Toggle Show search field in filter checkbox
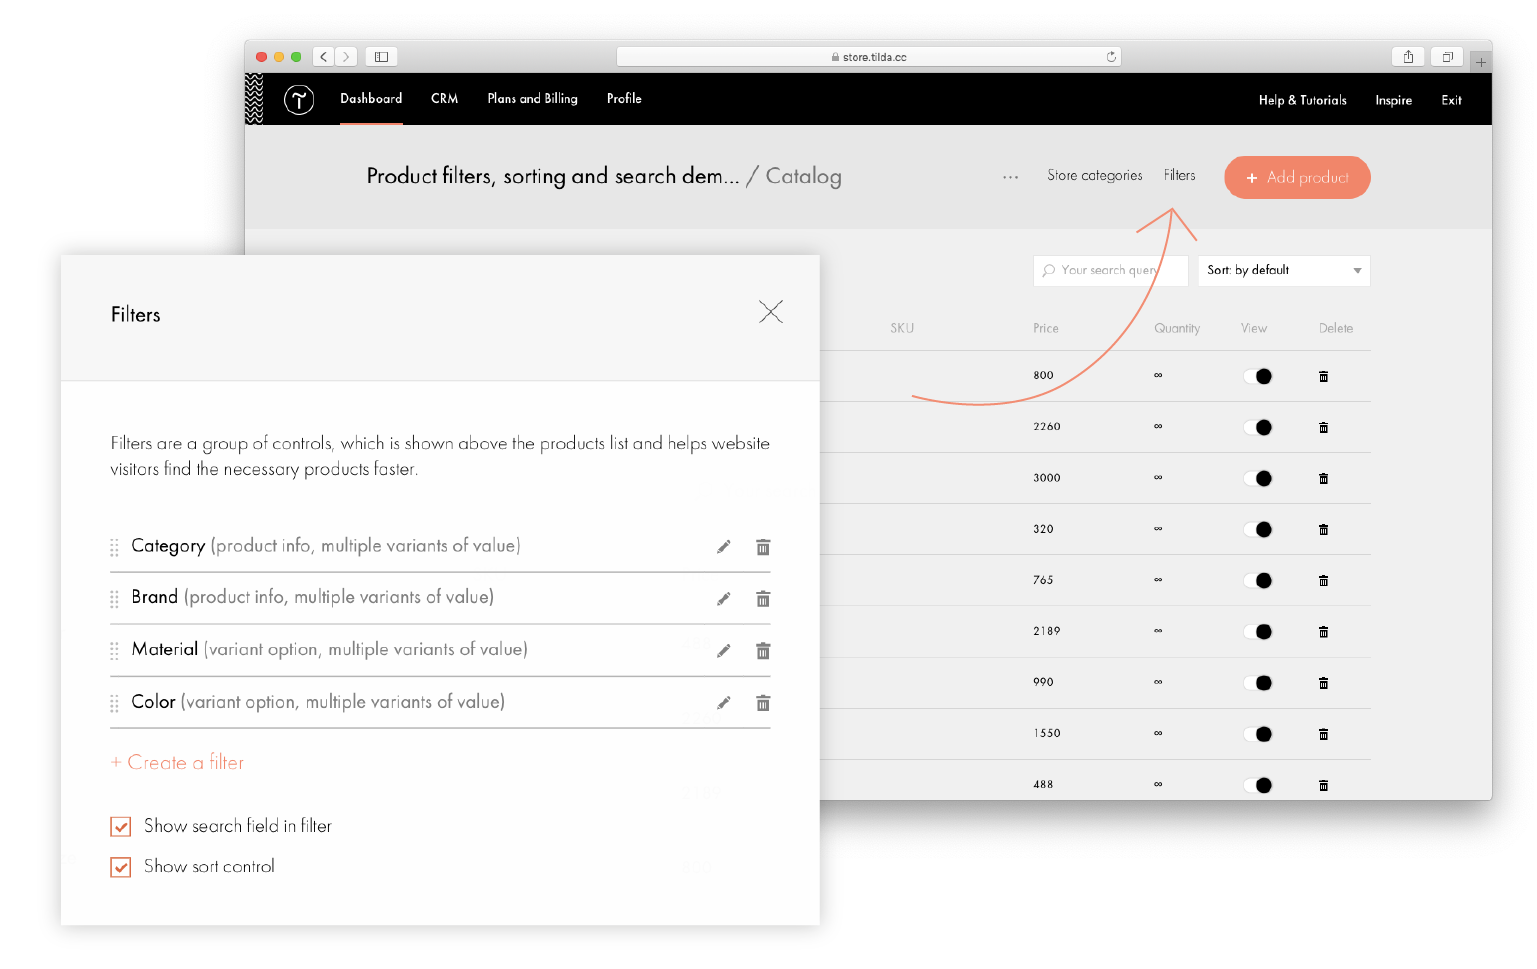The width and height of the screenshot is (1537, 969). [x=121, y=826]
